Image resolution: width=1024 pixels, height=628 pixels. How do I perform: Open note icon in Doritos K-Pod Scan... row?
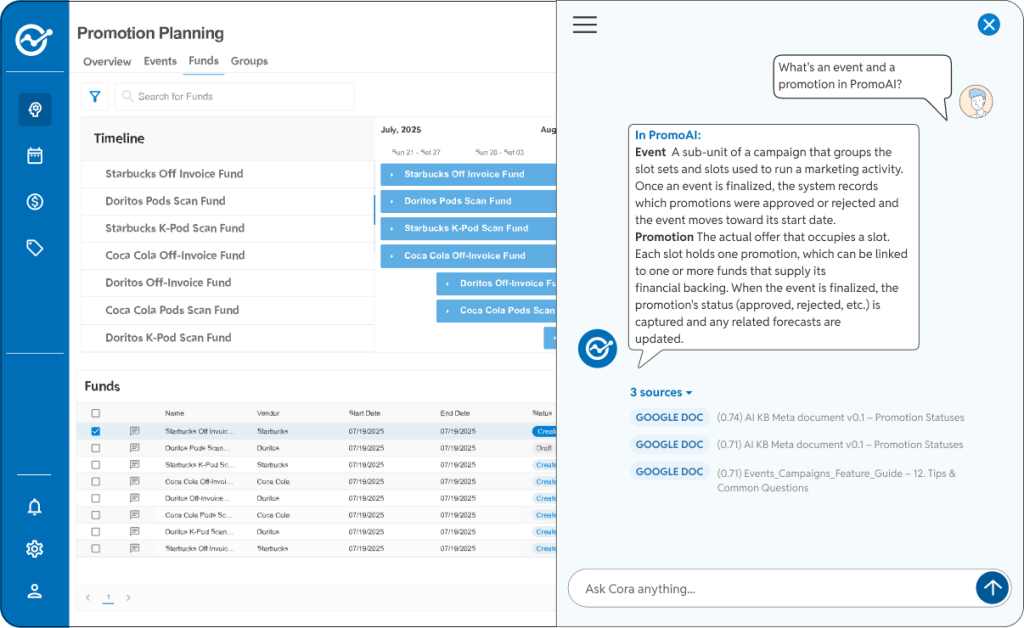(135, 531)
